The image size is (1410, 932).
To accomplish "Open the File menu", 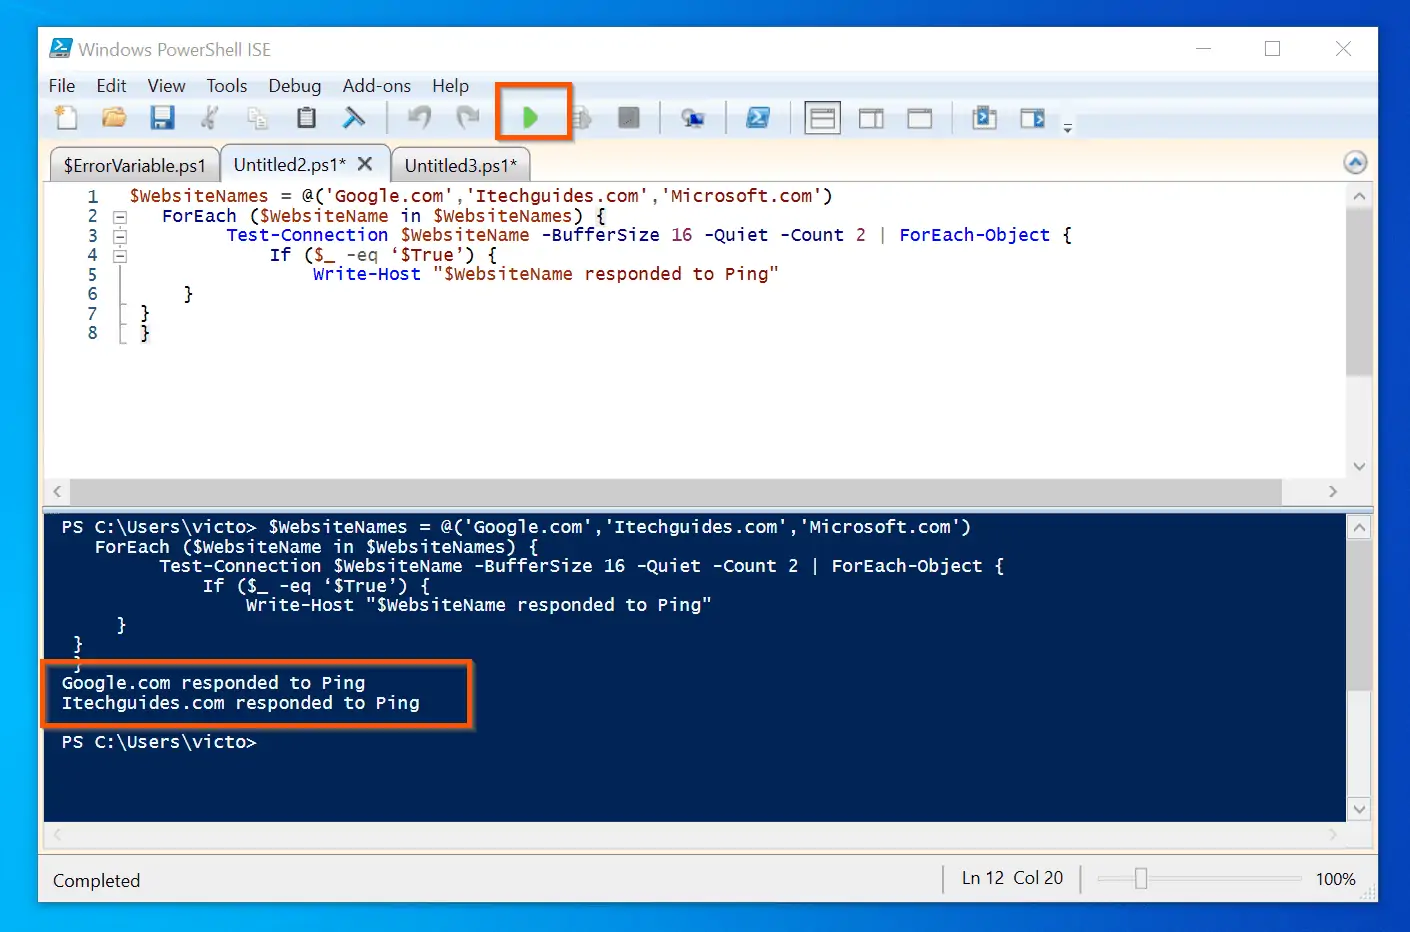I will point(62,86).
